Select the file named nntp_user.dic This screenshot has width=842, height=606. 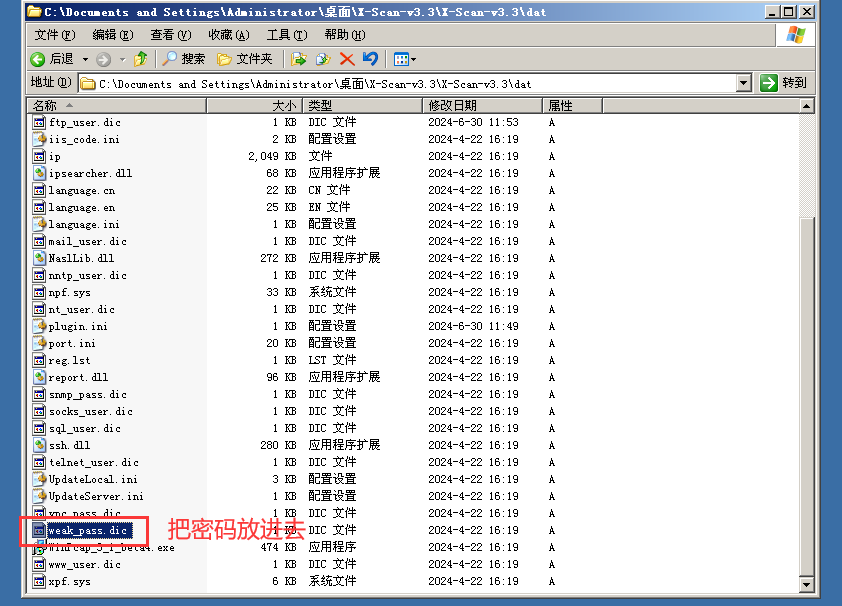88,275
